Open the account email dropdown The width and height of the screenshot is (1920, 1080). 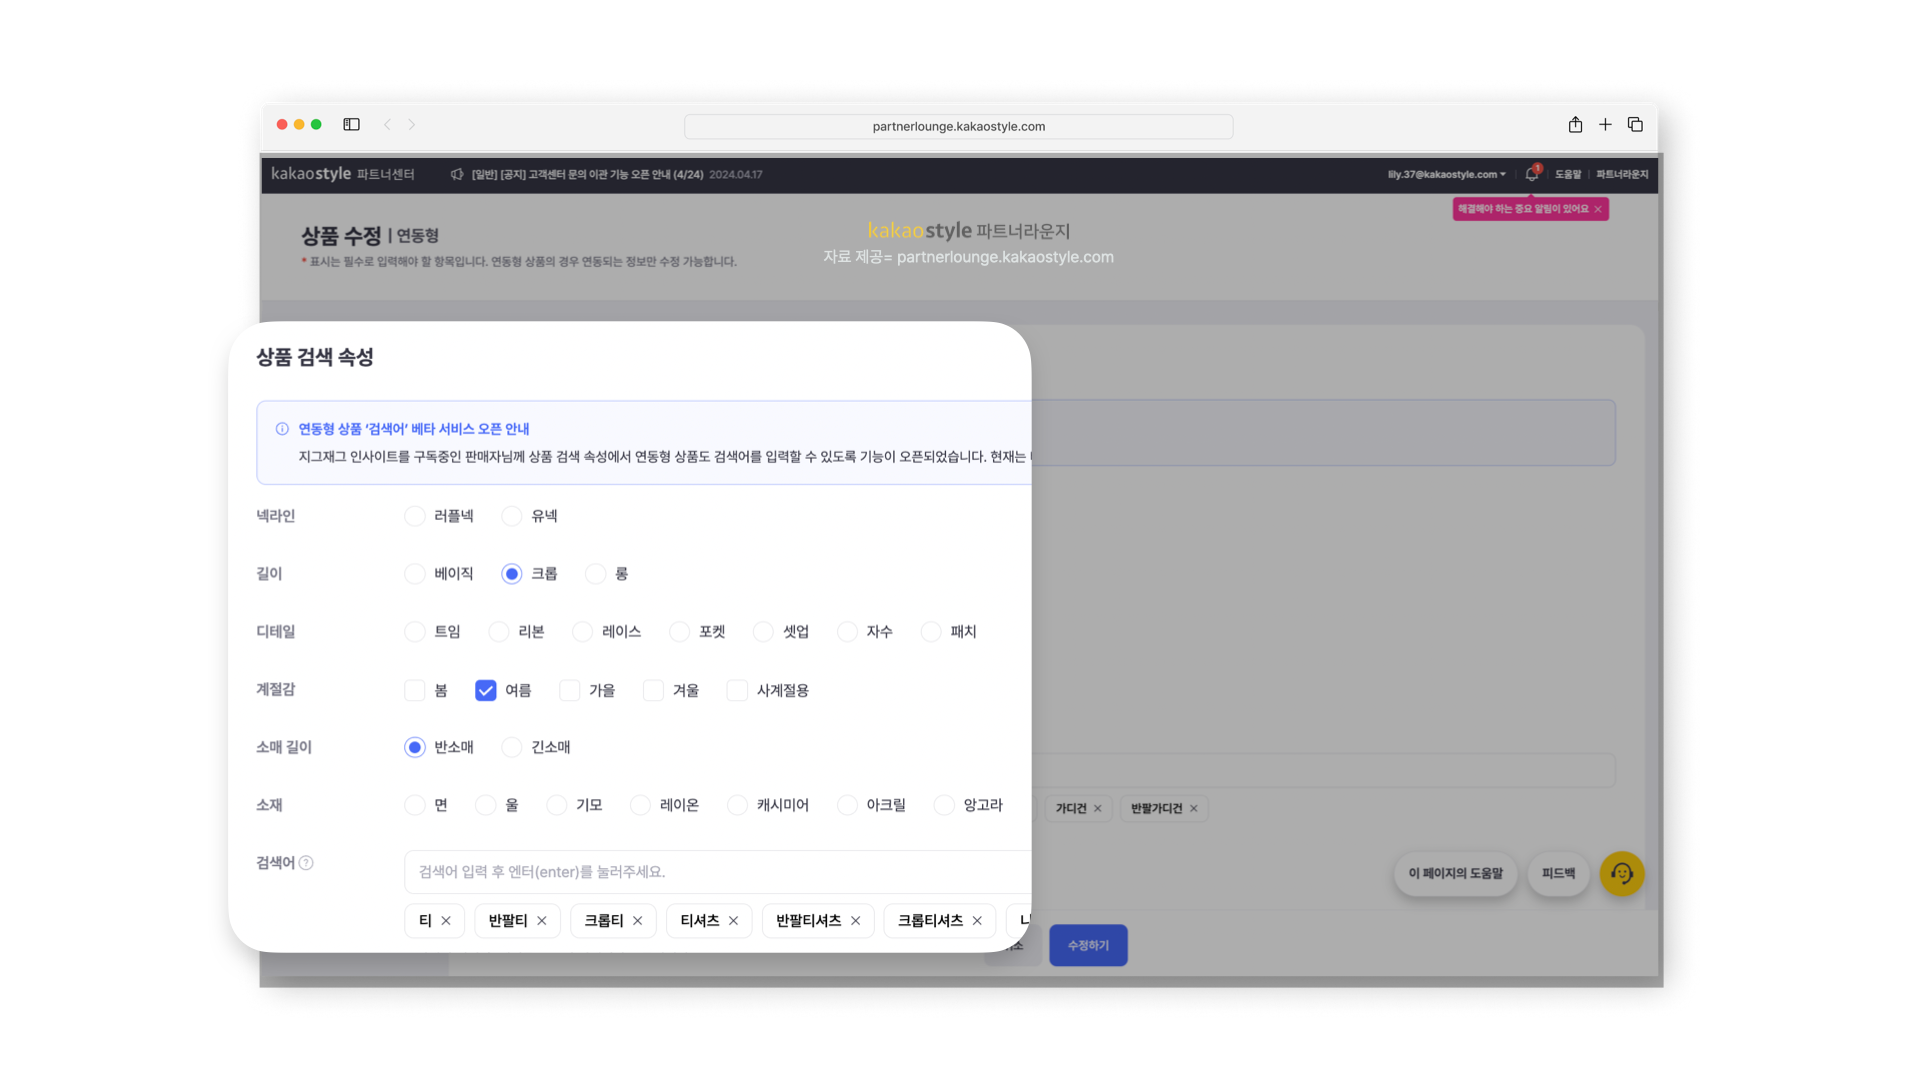(x=1446, y=174)
